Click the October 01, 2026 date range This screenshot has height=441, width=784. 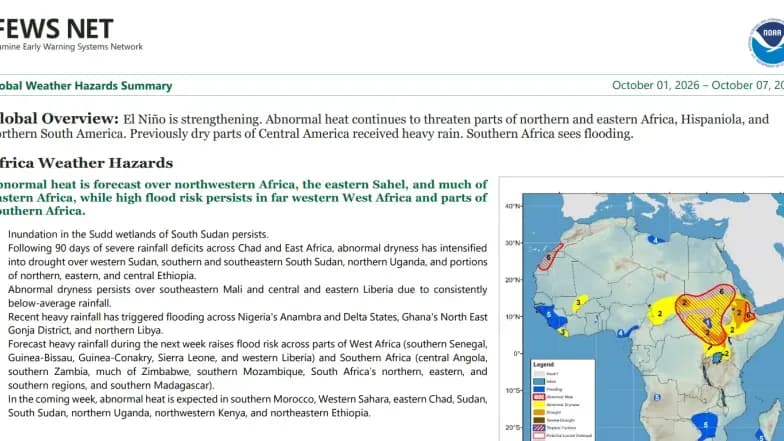click(x=698, y=85)
